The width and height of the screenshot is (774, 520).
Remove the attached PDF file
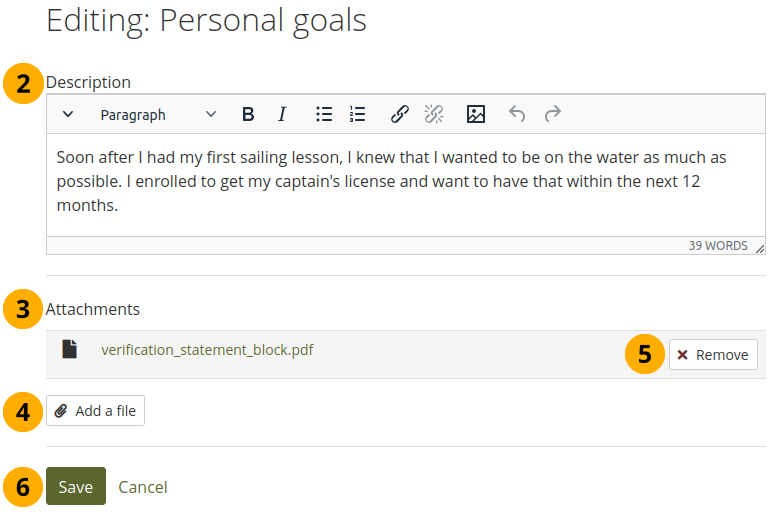click(713, 355)
